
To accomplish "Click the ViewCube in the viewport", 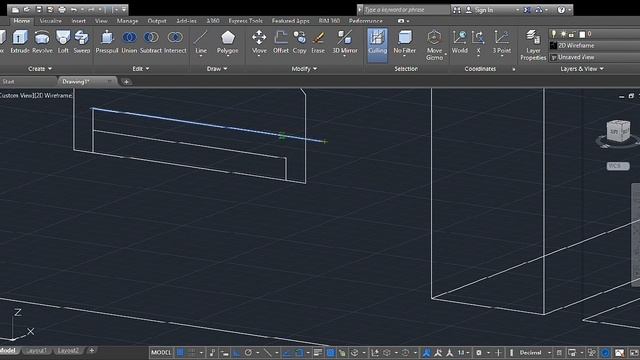I will tap(618, 131).
